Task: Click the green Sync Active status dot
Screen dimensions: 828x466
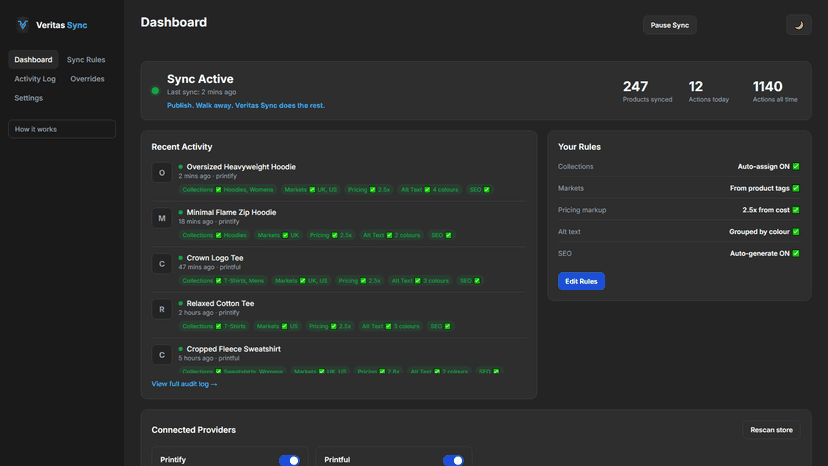Action: (155, 91)
